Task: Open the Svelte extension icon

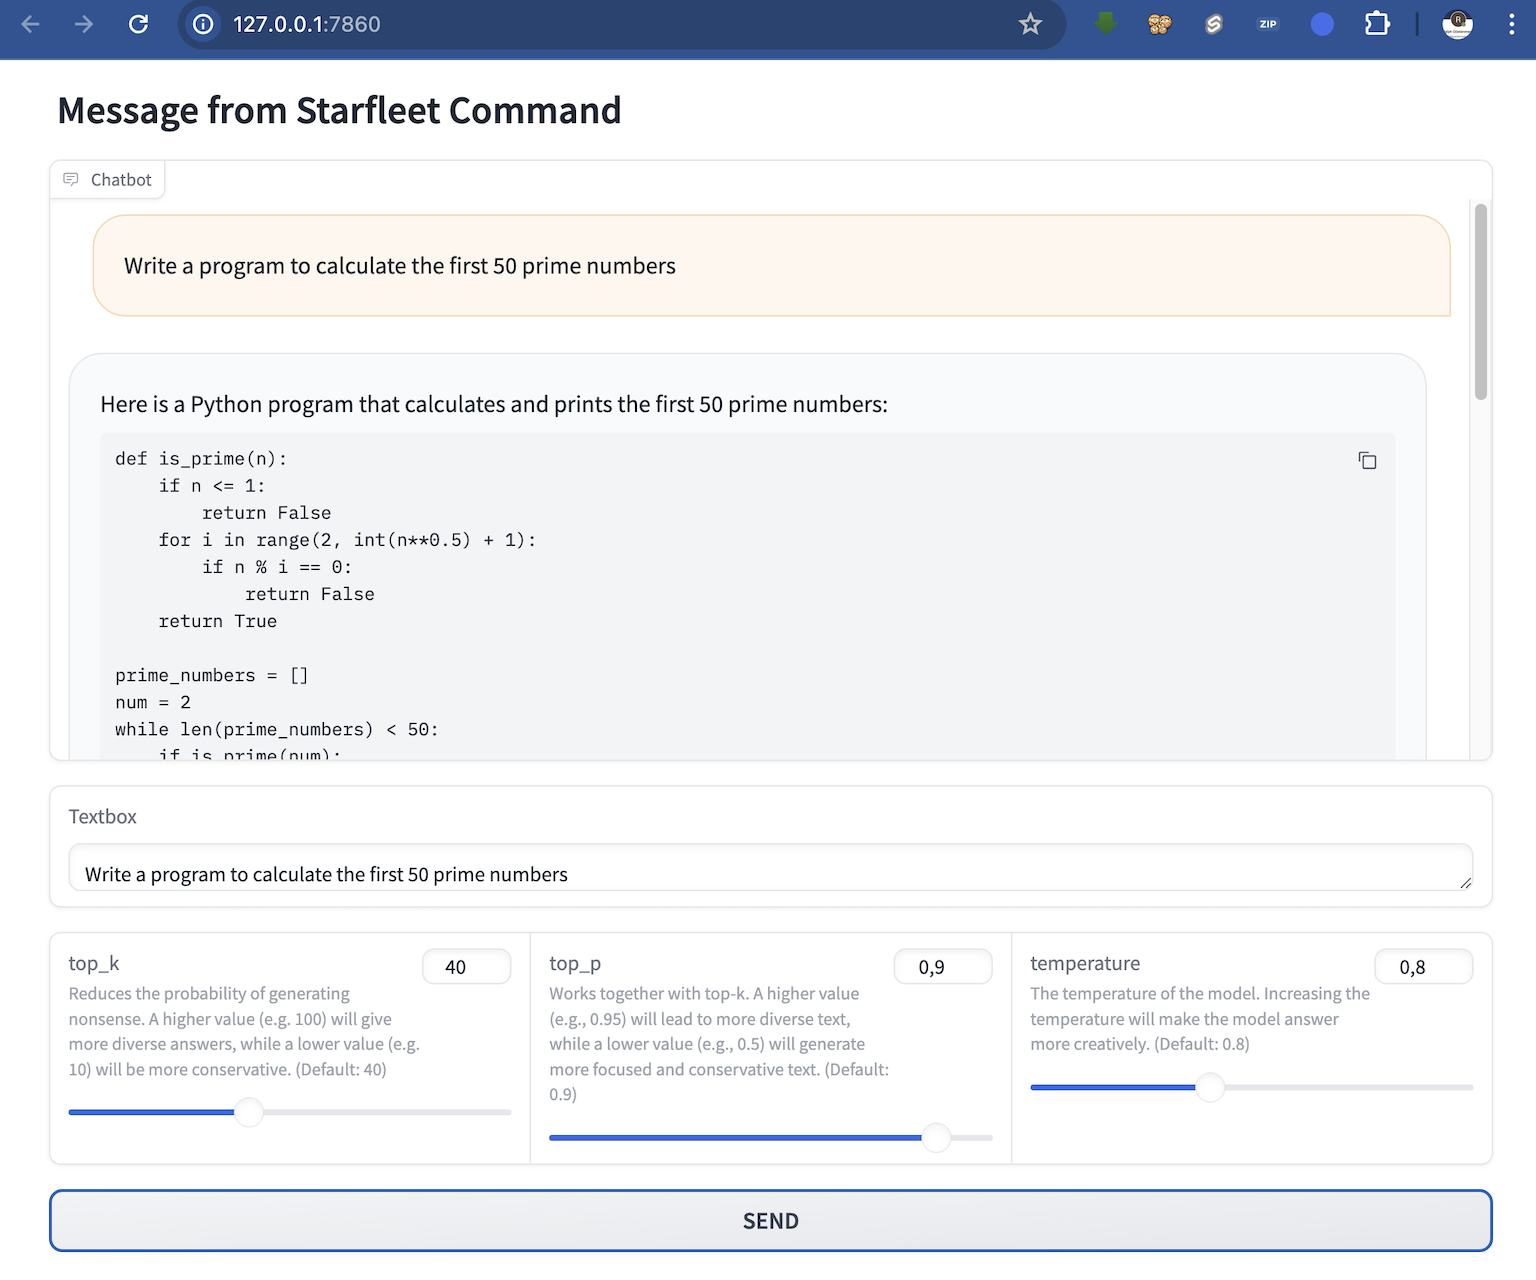Action: coord(1213,23)
